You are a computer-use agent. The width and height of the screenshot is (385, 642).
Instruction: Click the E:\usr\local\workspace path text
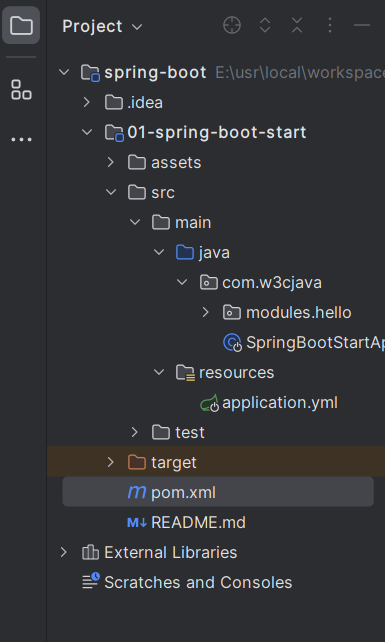click(x=300, y=72)
